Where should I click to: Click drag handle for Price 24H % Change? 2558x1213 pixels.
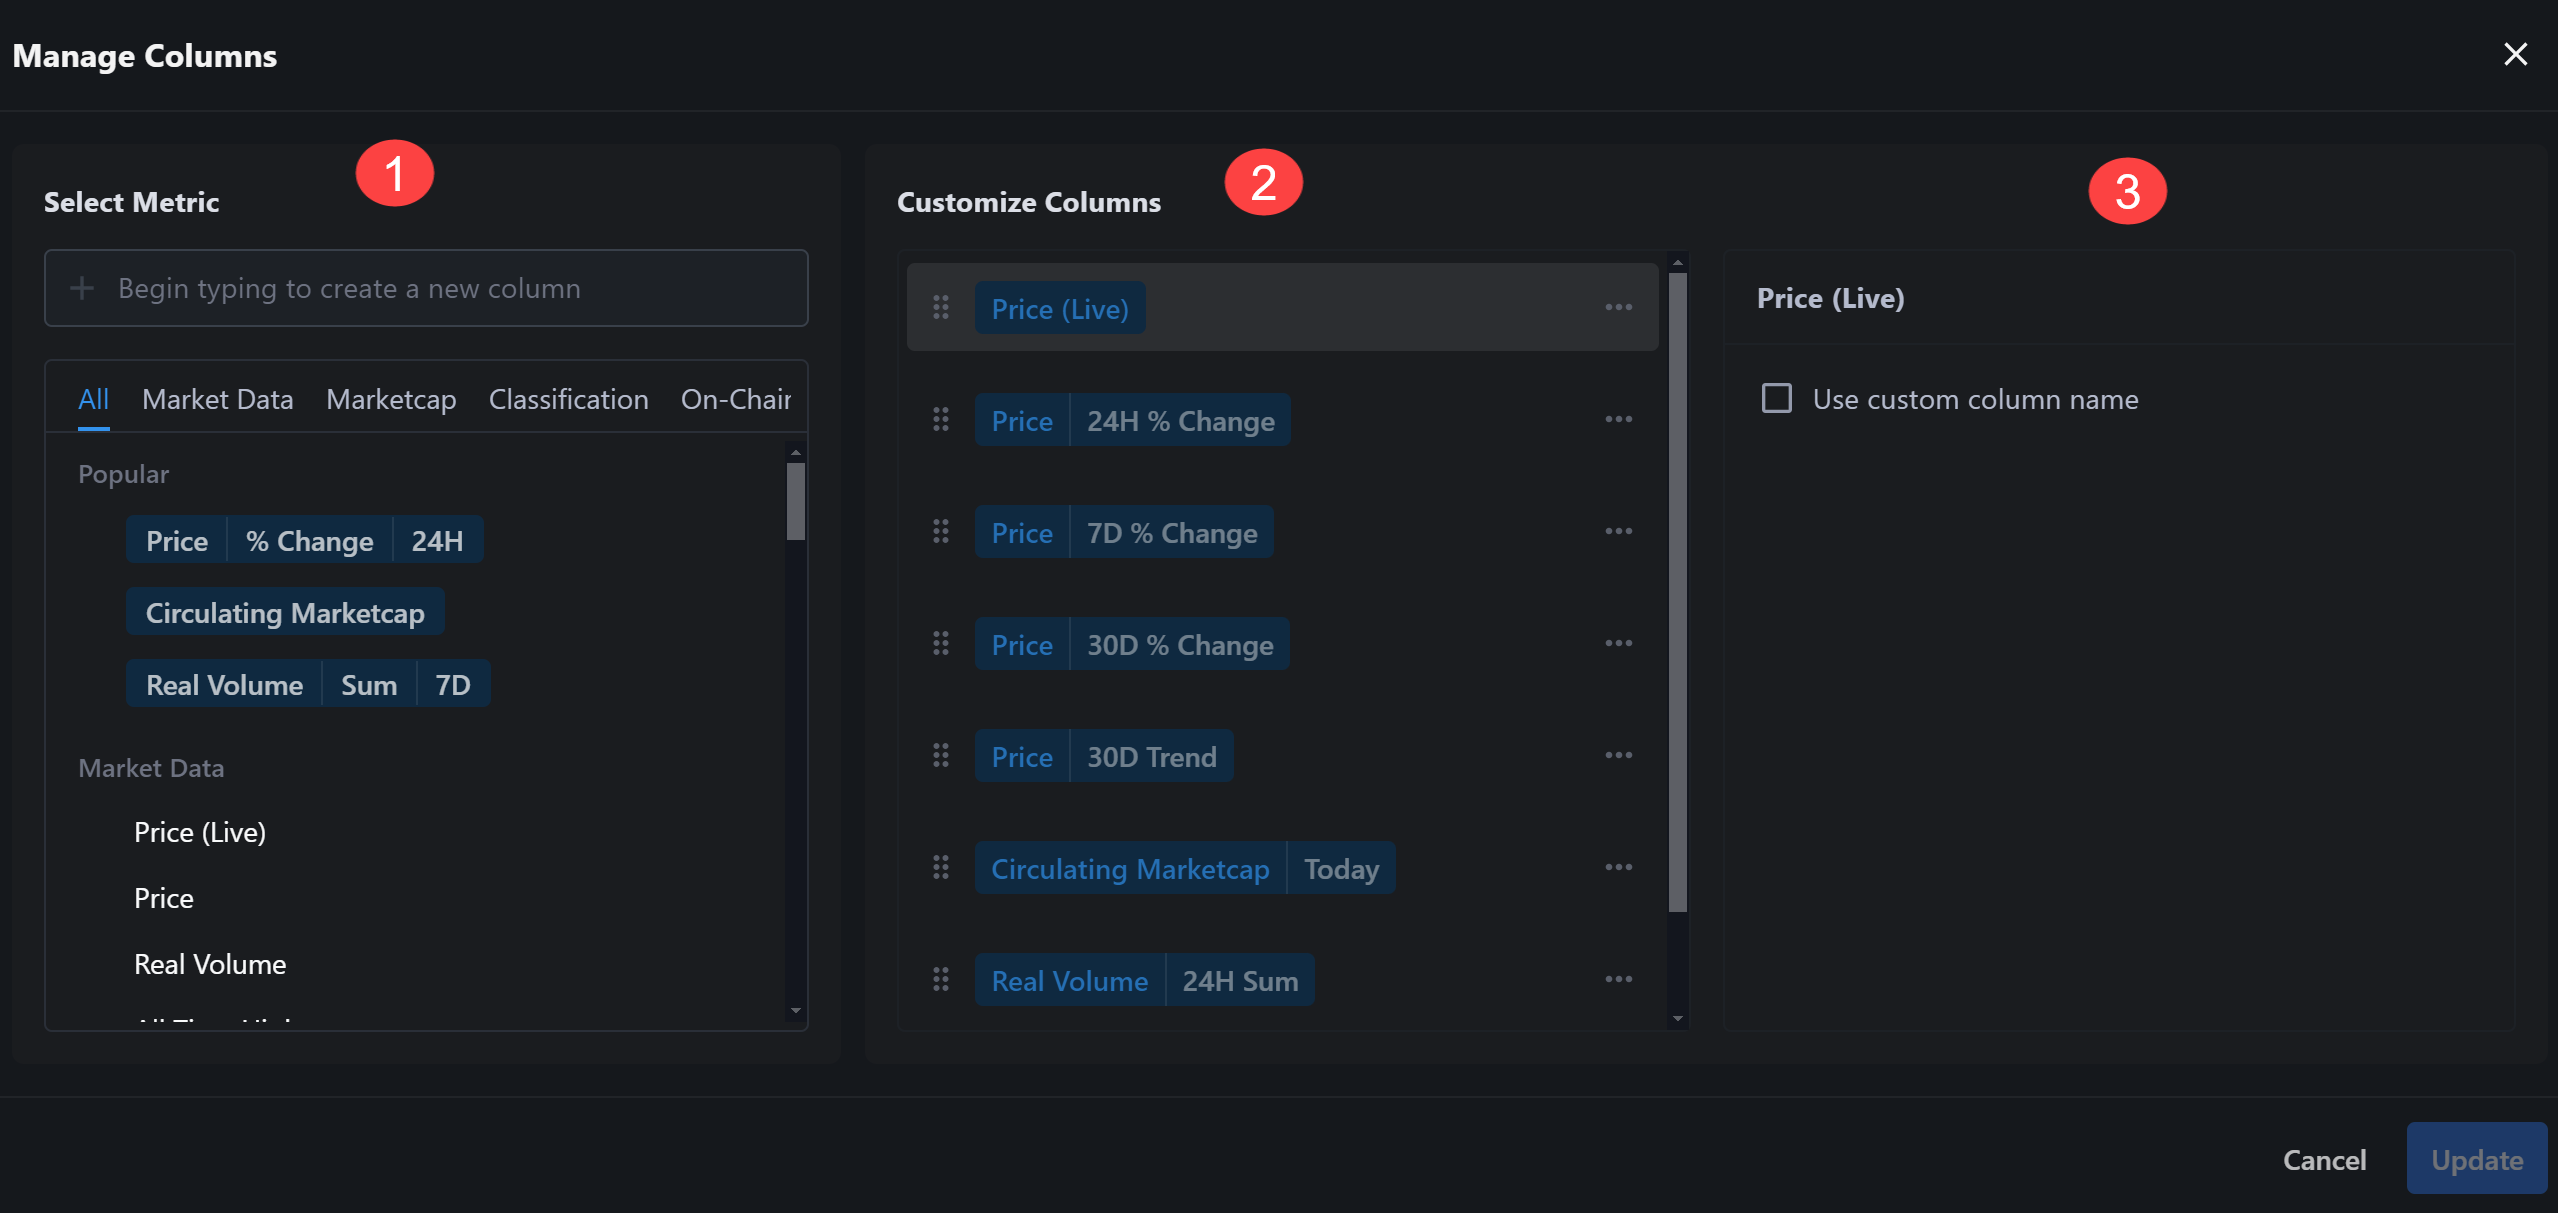941,420
